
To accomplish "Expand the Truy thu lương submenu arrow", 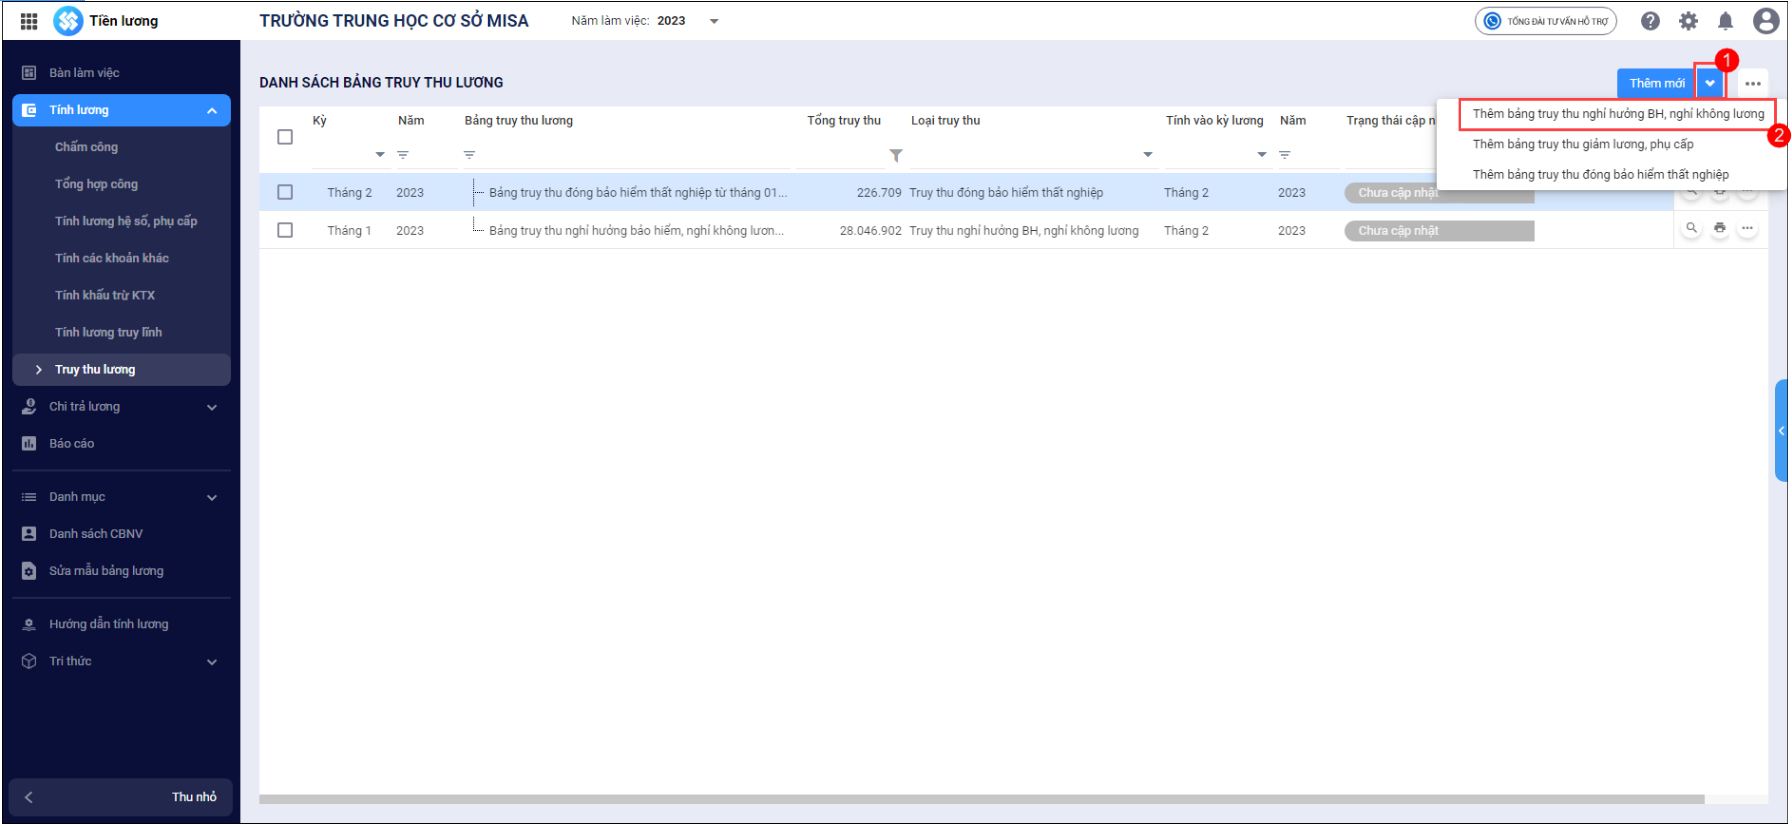I will pyautogui.click(x=38, y=370).
